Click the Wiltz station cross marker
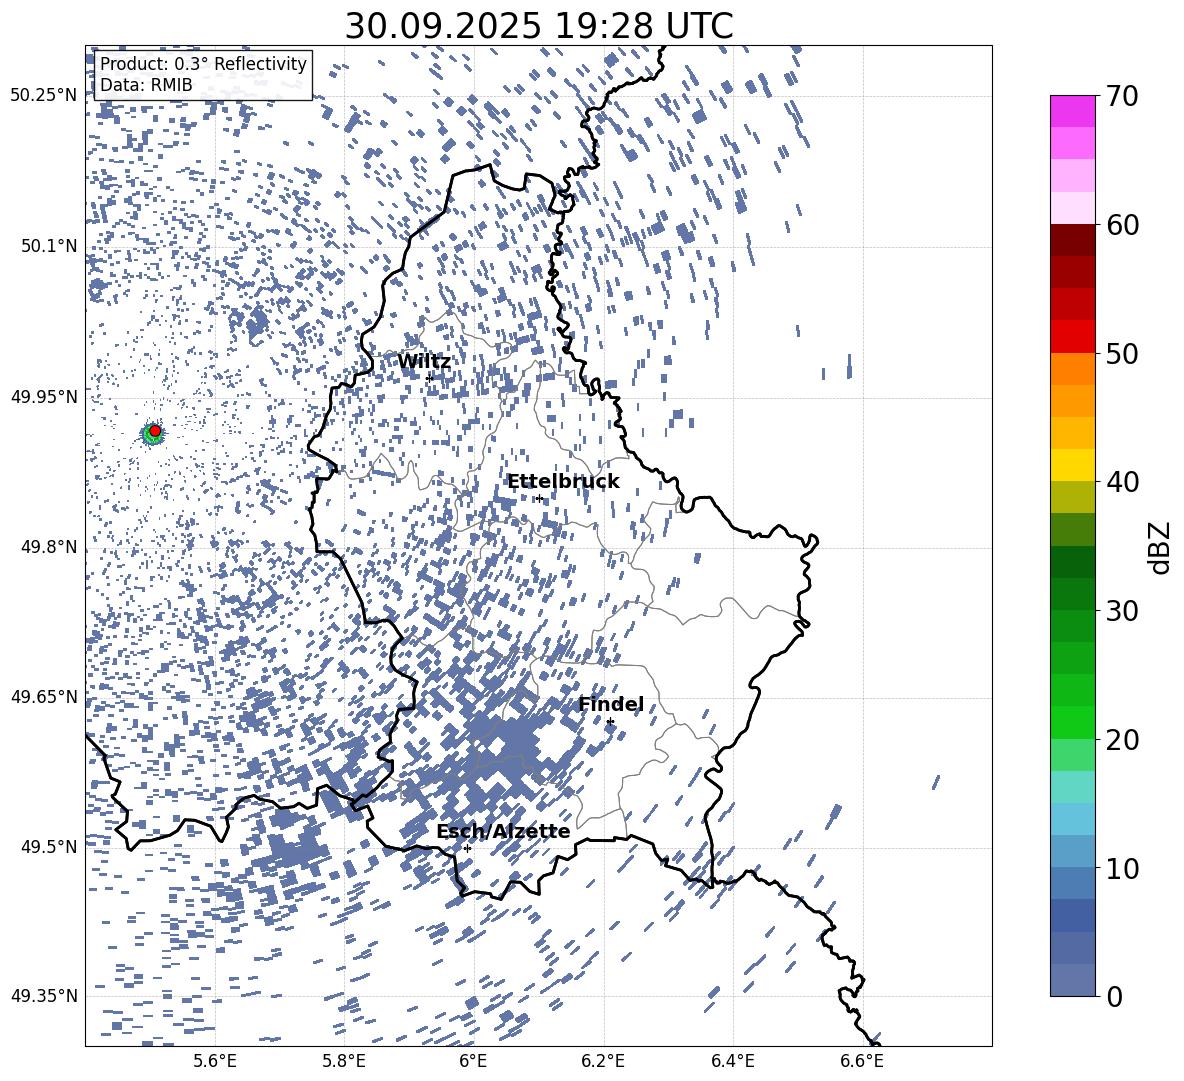The width and height of the screenshot is (1184, 1081). click(x=429, y=377)
